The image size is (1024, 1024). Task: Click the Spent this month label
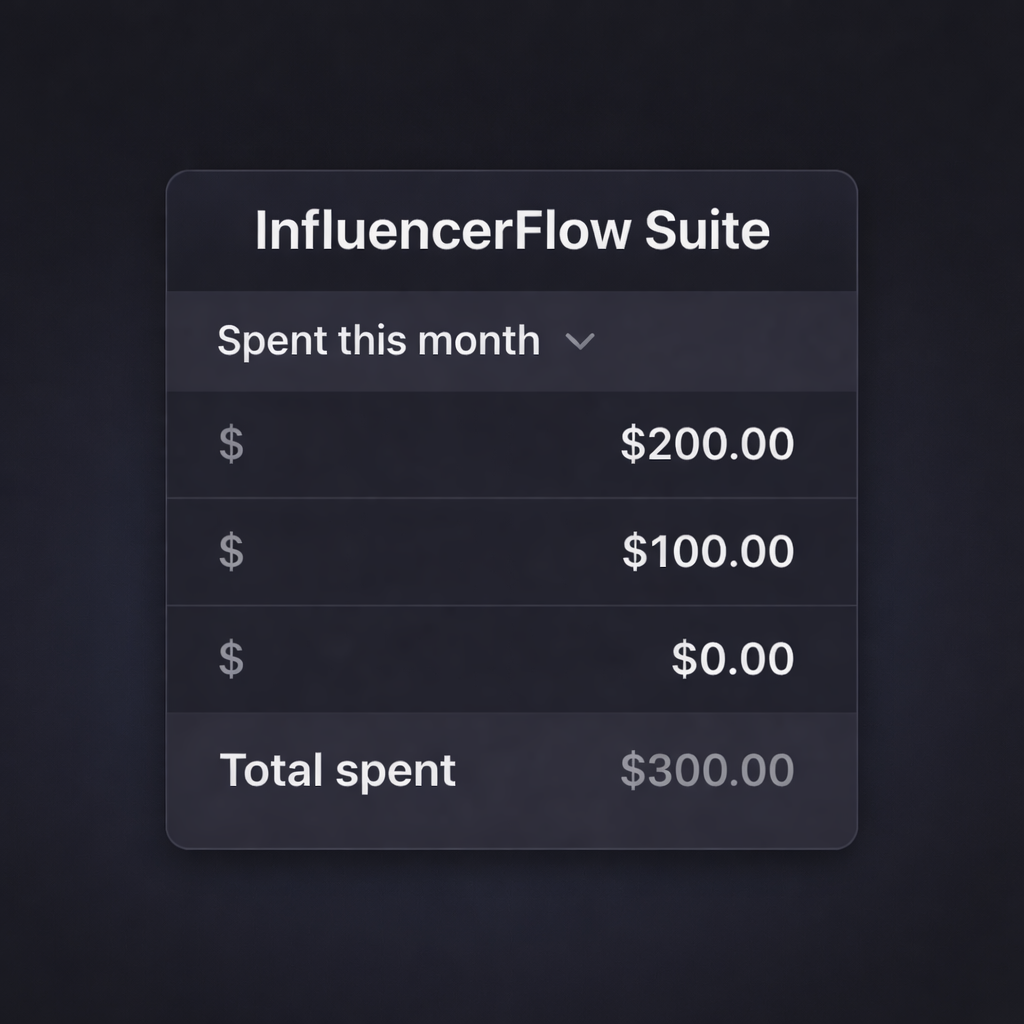click(378, 340)
